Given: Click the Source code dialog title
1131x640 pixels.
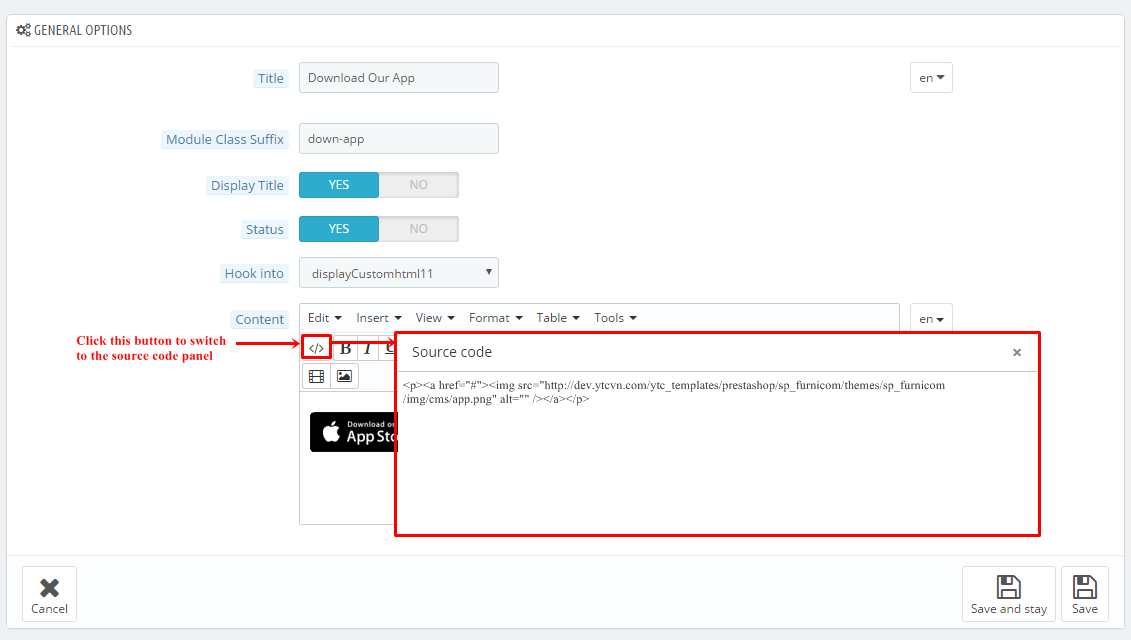Looking at the screenshot, I should click(452, 352).
